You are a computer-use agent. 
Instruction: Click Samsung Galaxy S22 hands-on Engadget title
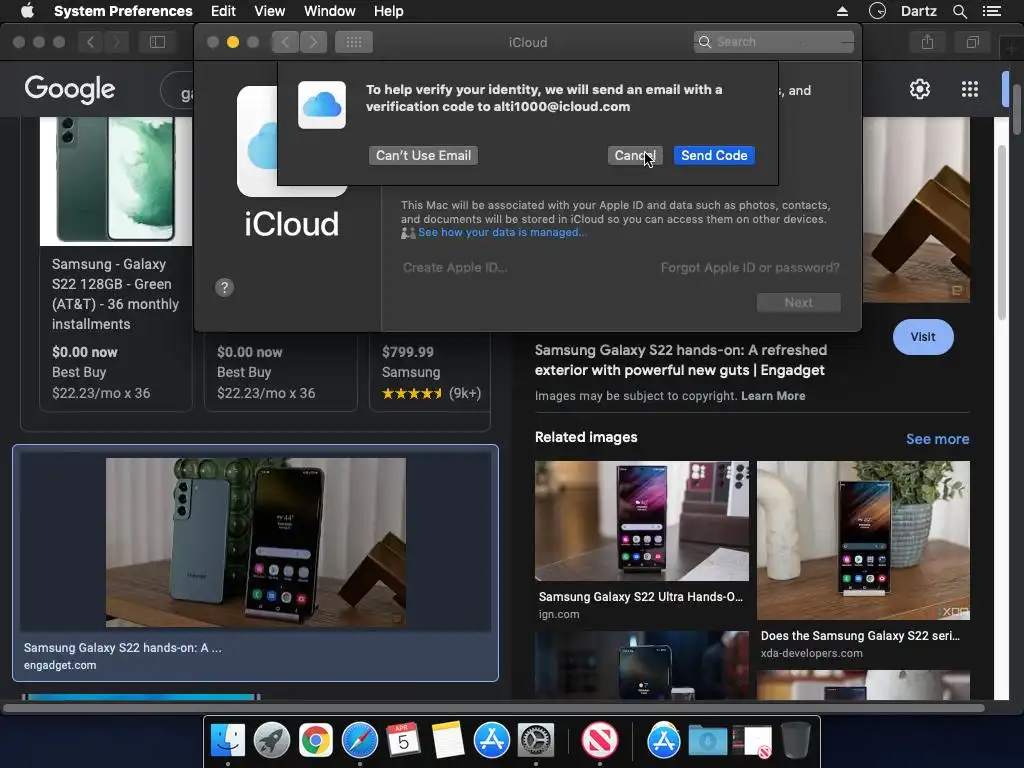tap(680, 360)
